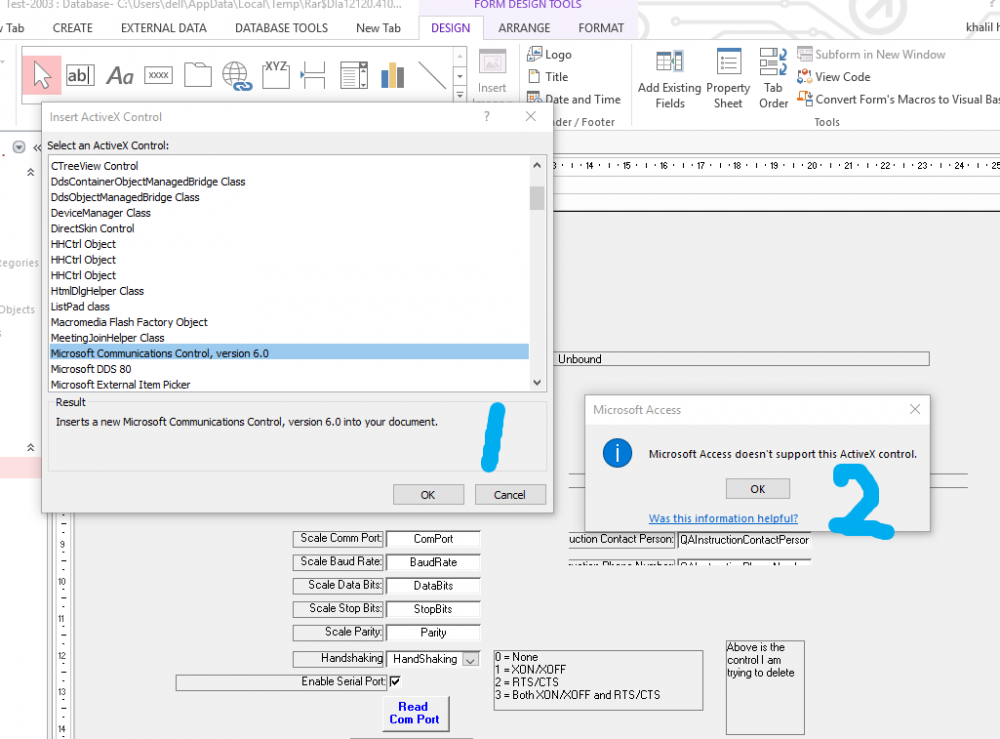This screenshot has width=1000, height=739.
Task: Switch to the CREATE ribbon tab
Action: 73,28
